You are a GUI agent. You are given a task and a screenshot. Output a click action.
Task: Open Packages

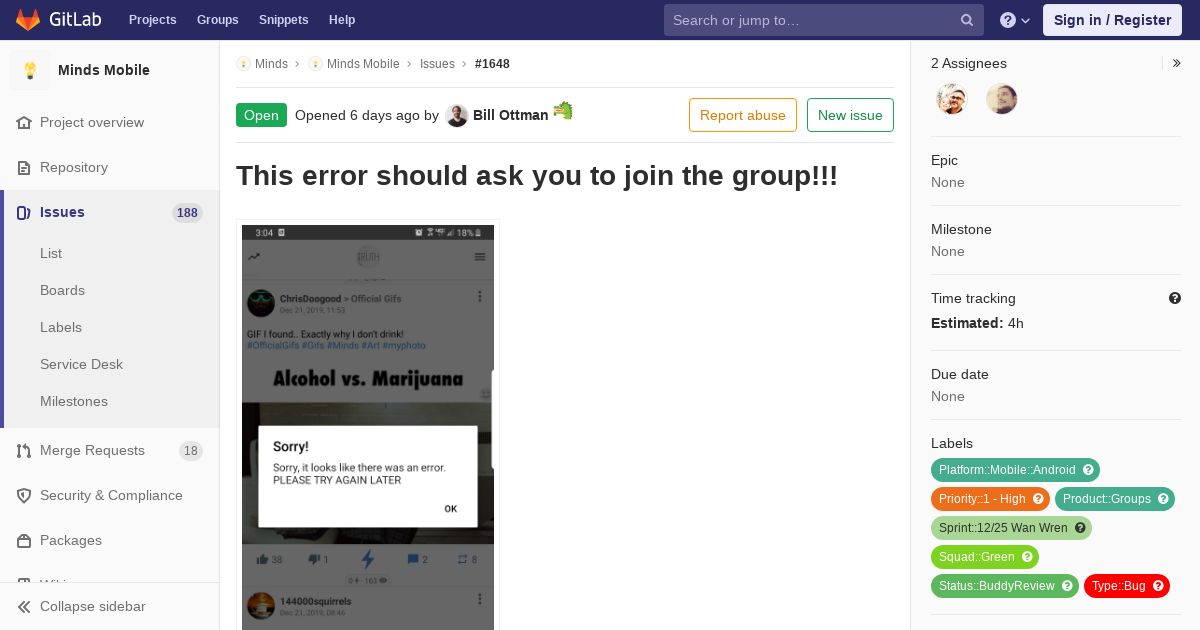coord(71,540)
